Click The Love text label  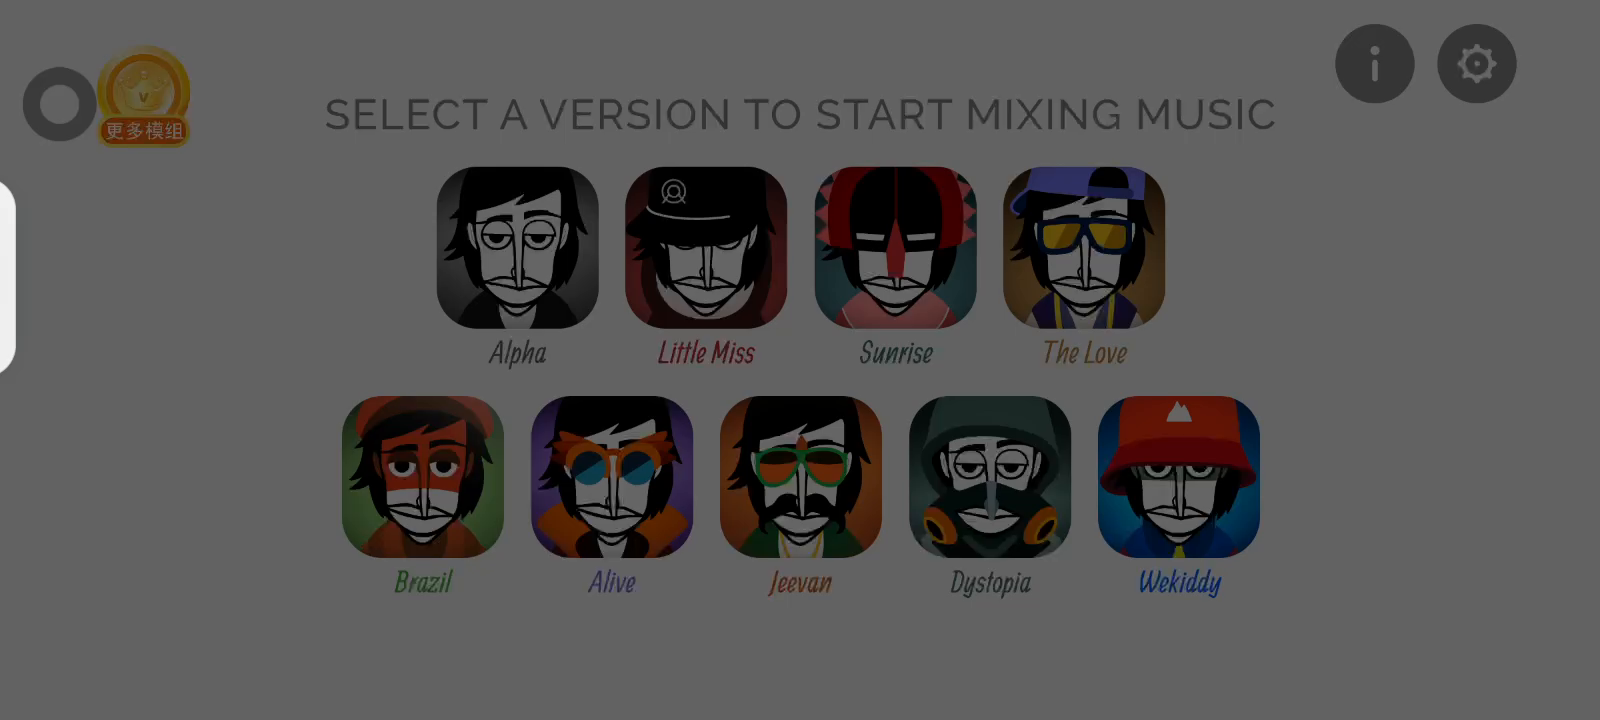coord(1085,353)
